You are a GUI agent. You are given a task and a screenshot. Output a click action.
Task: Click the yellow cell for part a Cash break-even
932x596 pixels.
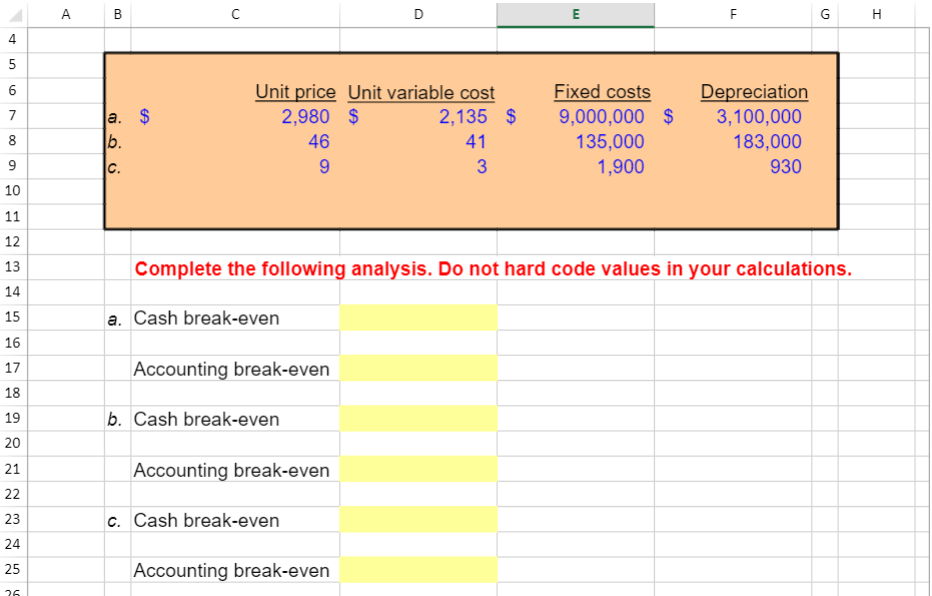coord(418,317)
